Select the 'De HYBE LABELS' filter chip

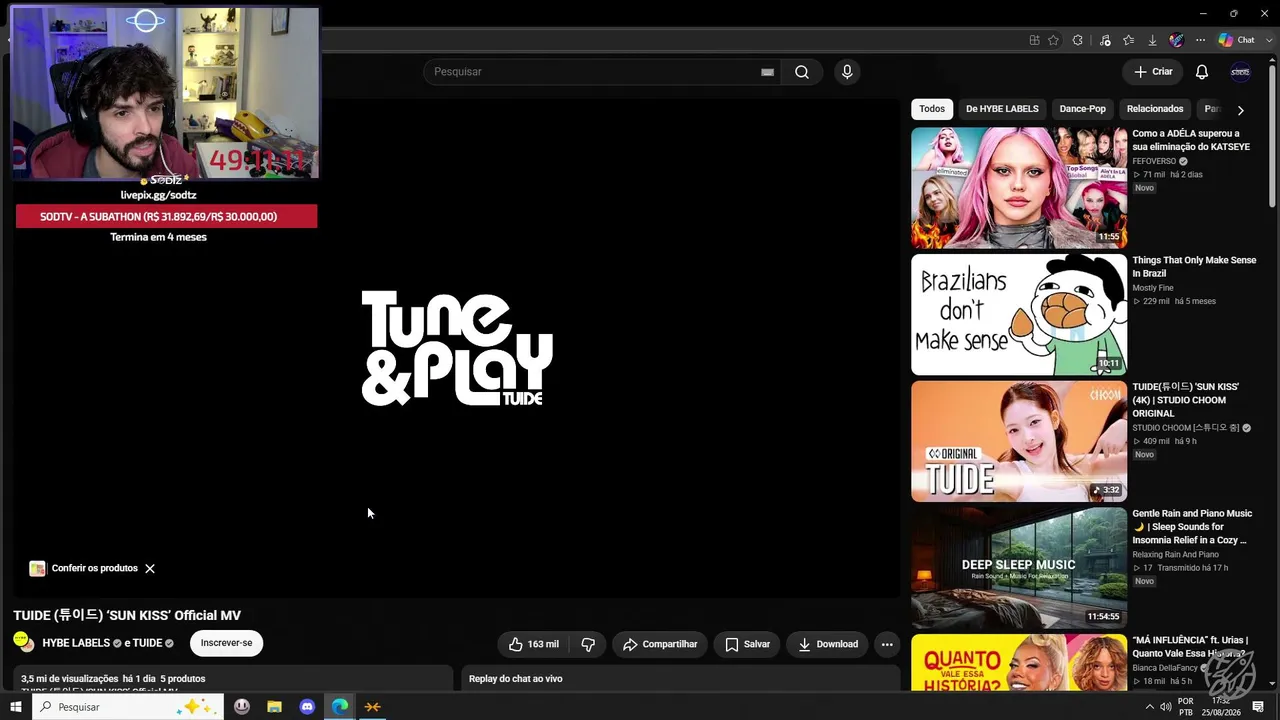pos(1002,109)
